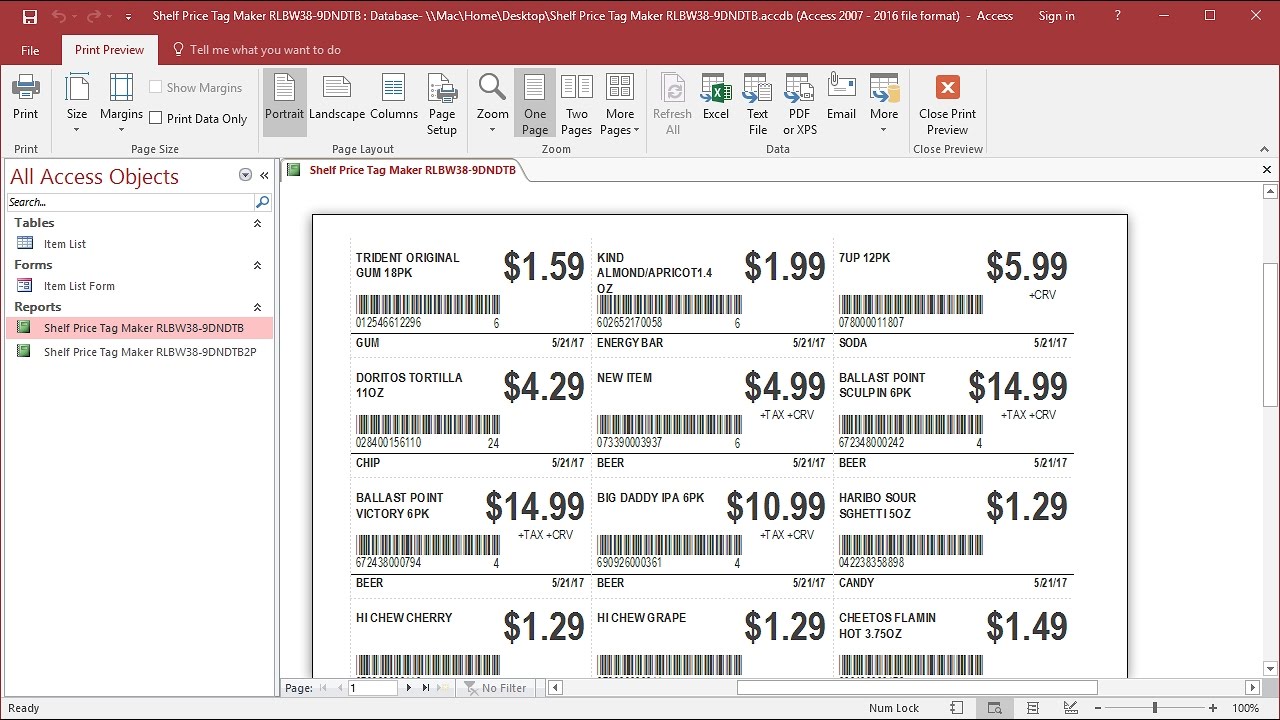1280x720 pixels.
Task: Click the TRIDENT ORIGINAL GUM 18PK label
Action: [408, 265]
